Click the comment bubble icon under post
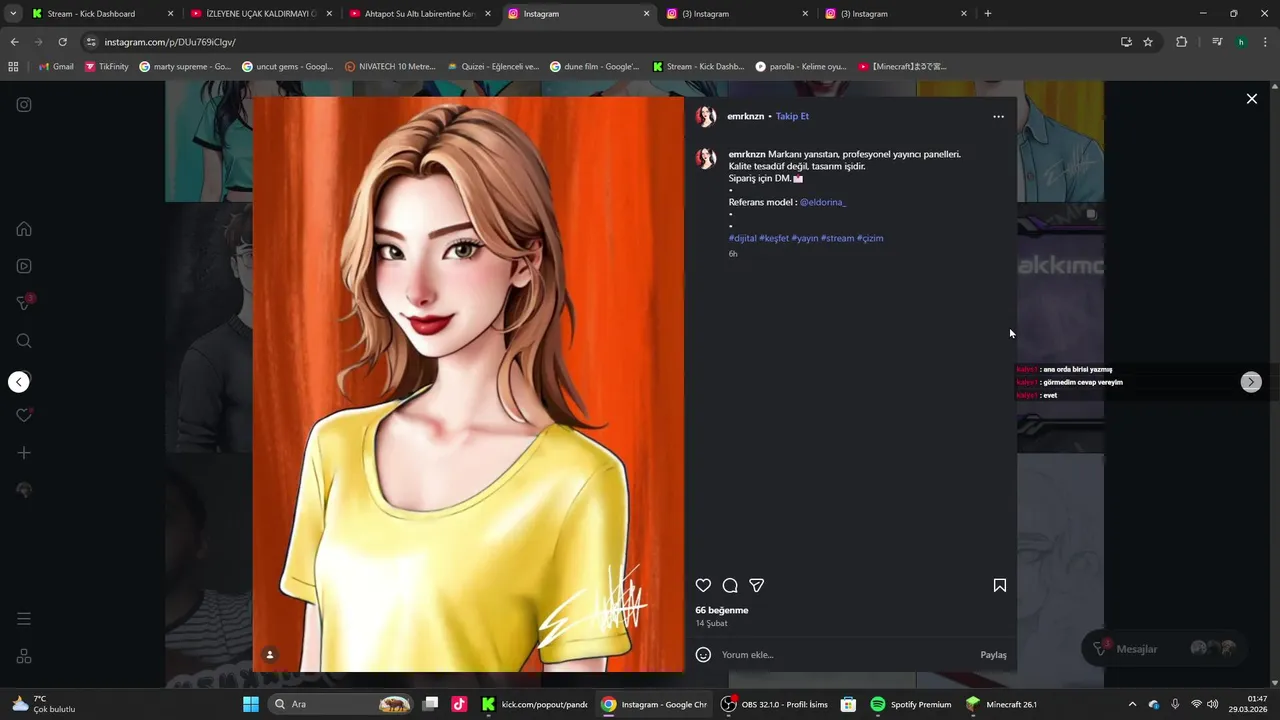The width and height of the screenshot is (1280, 720). [x=730, y=586]
